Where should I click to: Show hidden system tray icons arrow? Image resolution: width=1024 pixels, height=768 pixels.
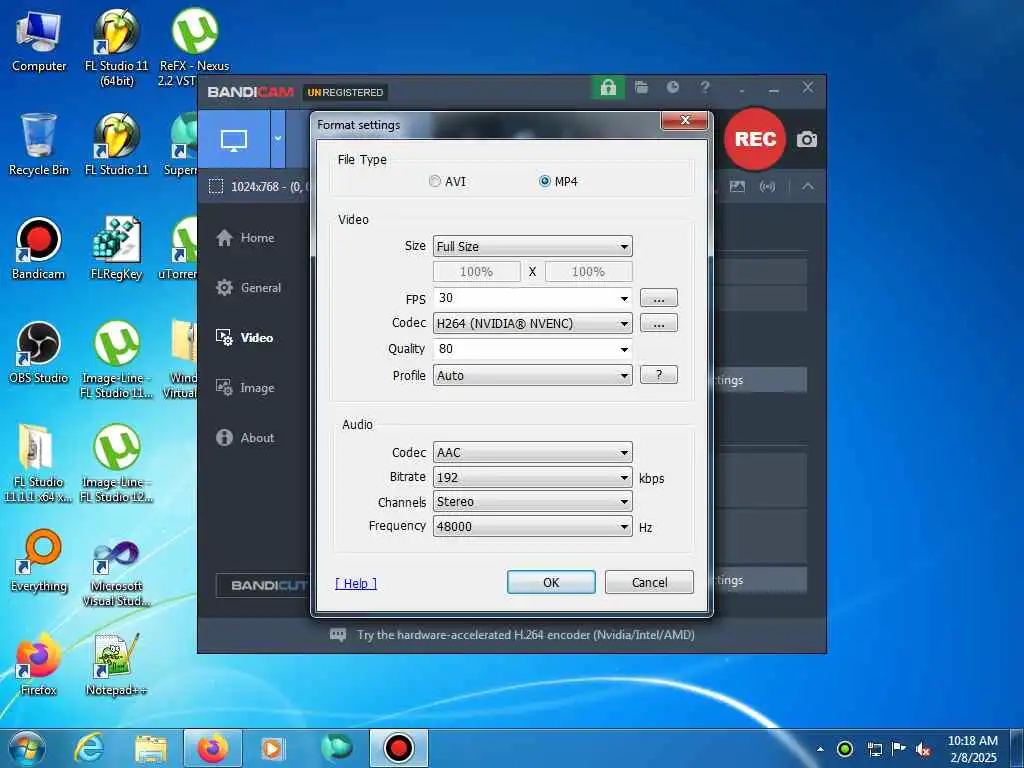pyautogui.click(x=820, y=749)
